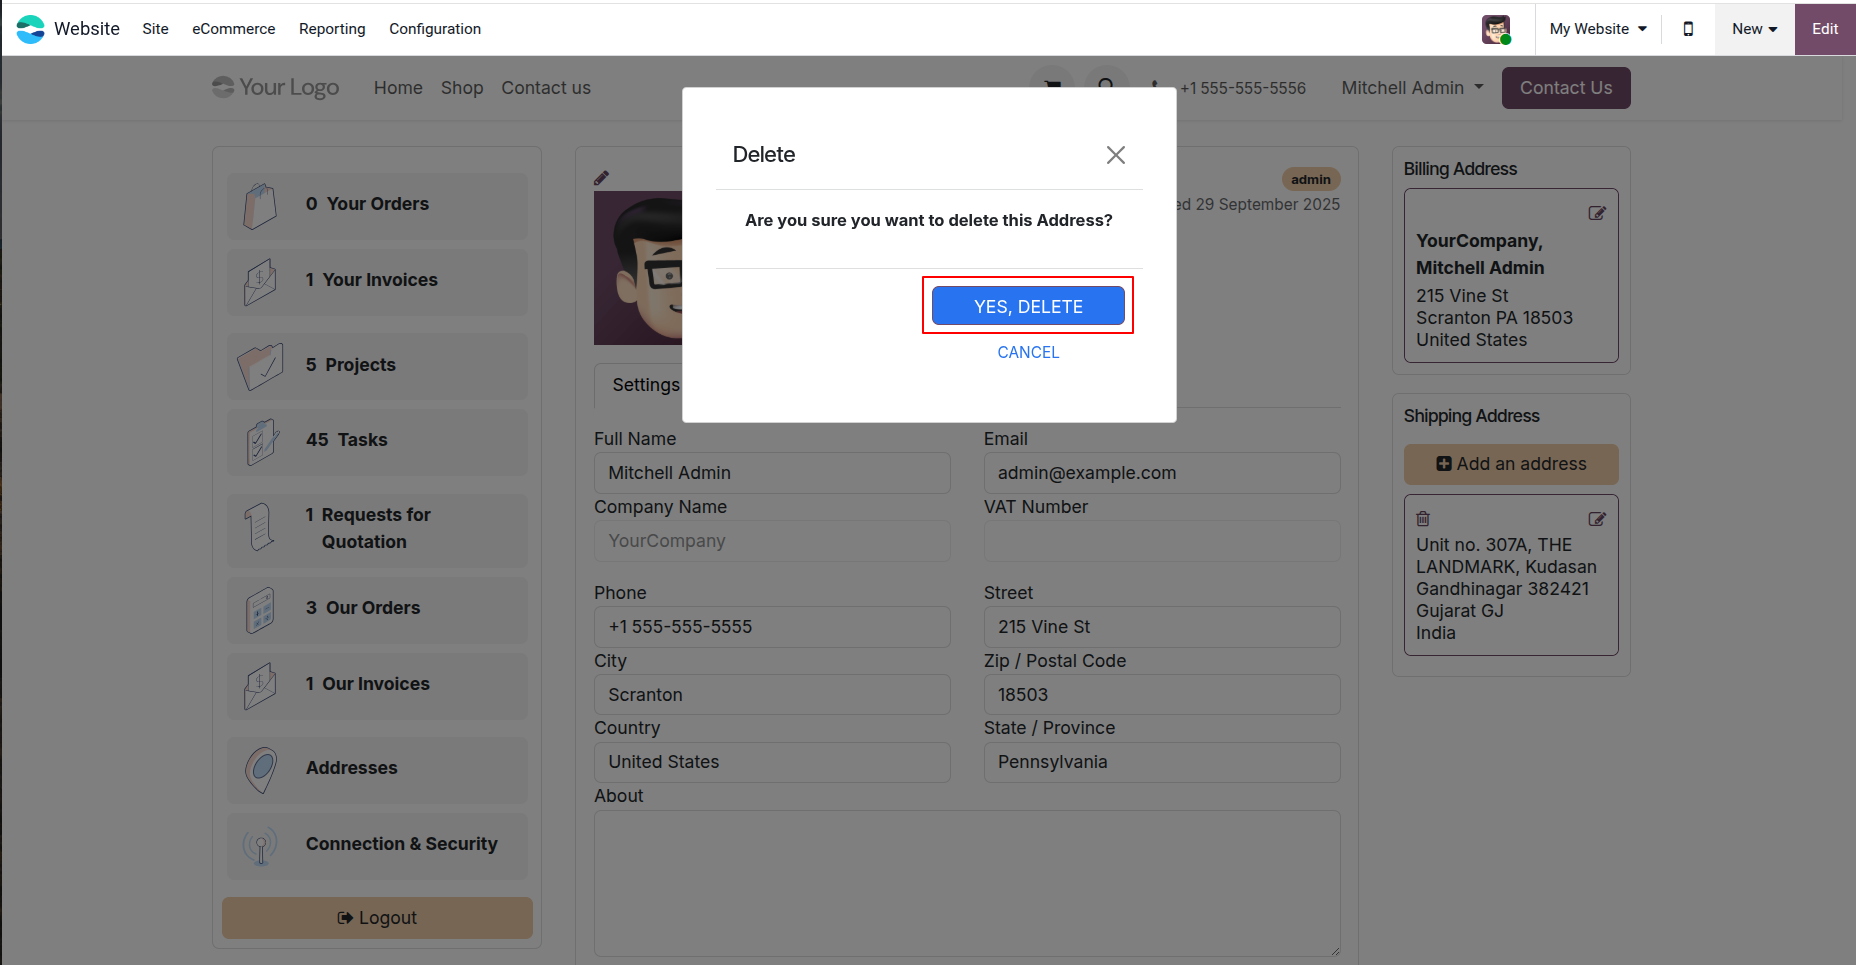Open the Country select box
Screen dimensions: 1856x965
[x=772, y=762]
